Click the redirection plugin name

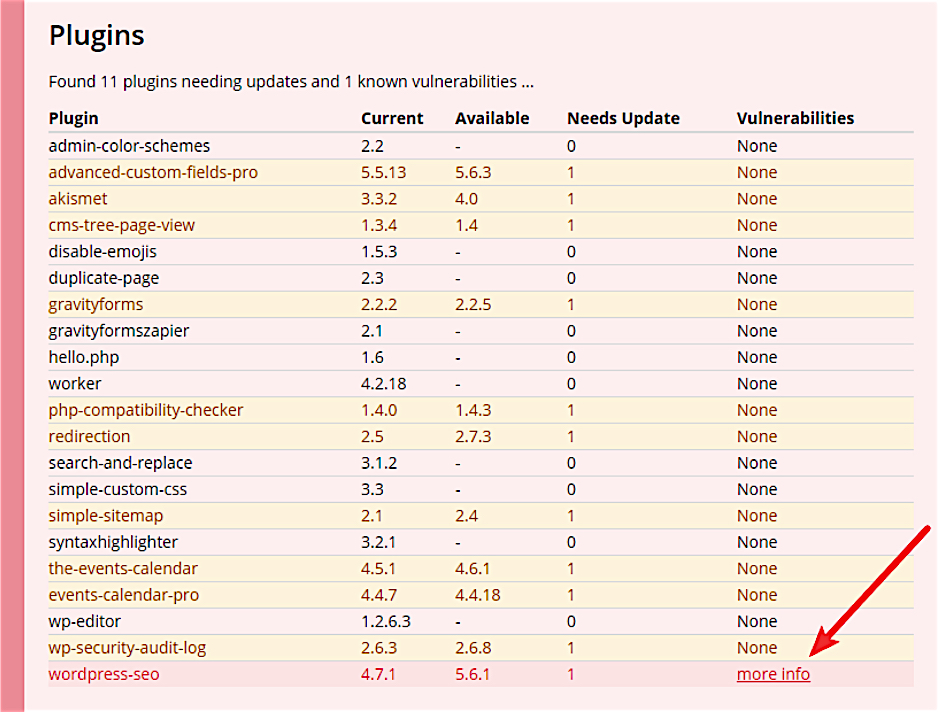(89, 437)
